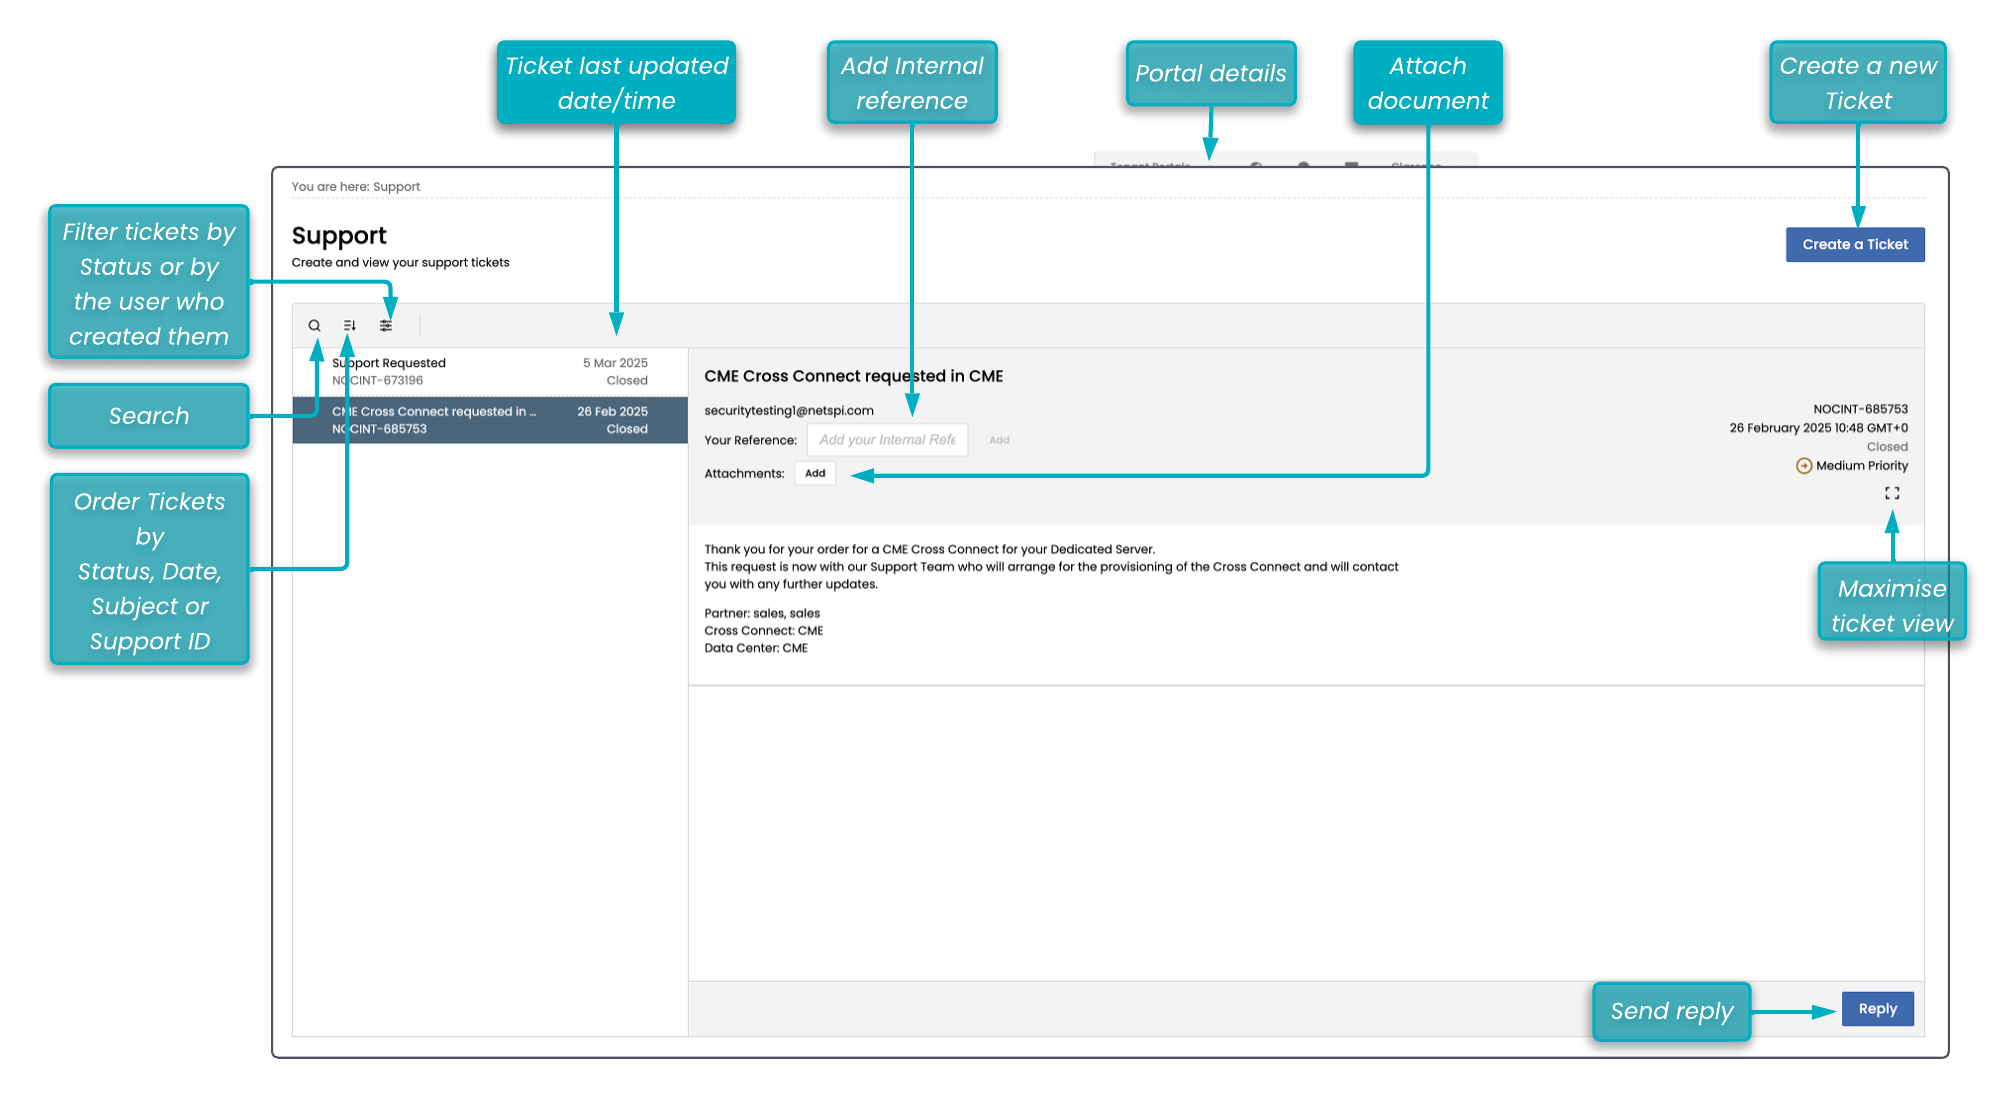Click the 'Send reply' callout label
Screen dimensions: 2001x1099
[1671, 1011]
